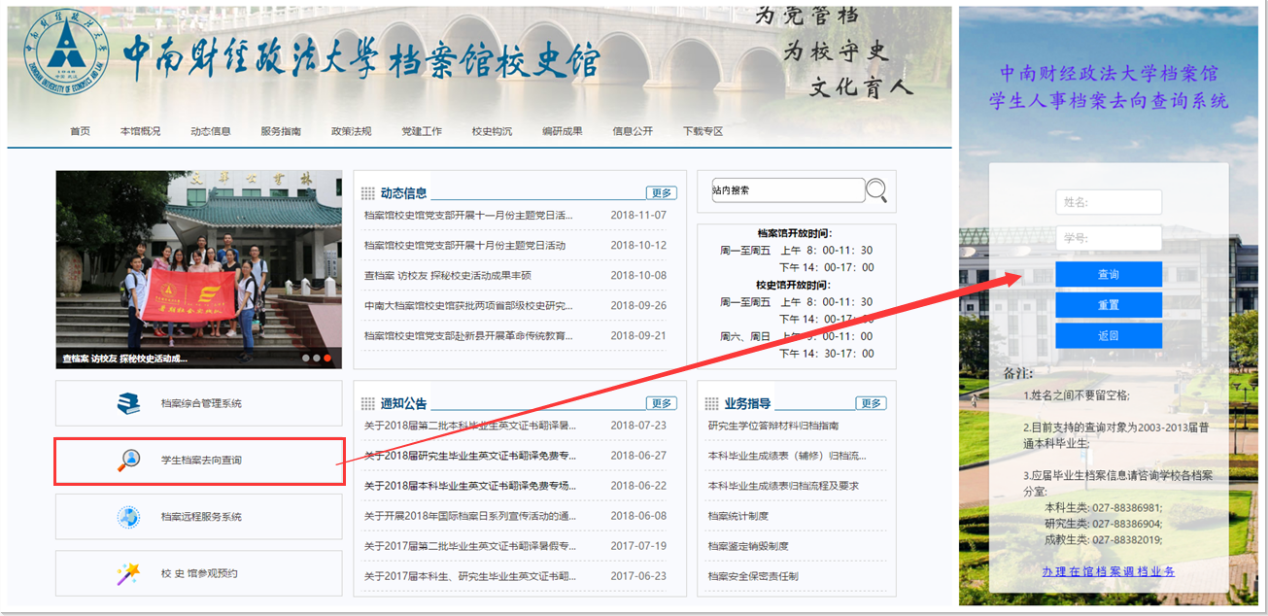Screen dimensions: 1268x616
Task: Click the globe icon for 档案远程服务系统
Action: point(129,517)
